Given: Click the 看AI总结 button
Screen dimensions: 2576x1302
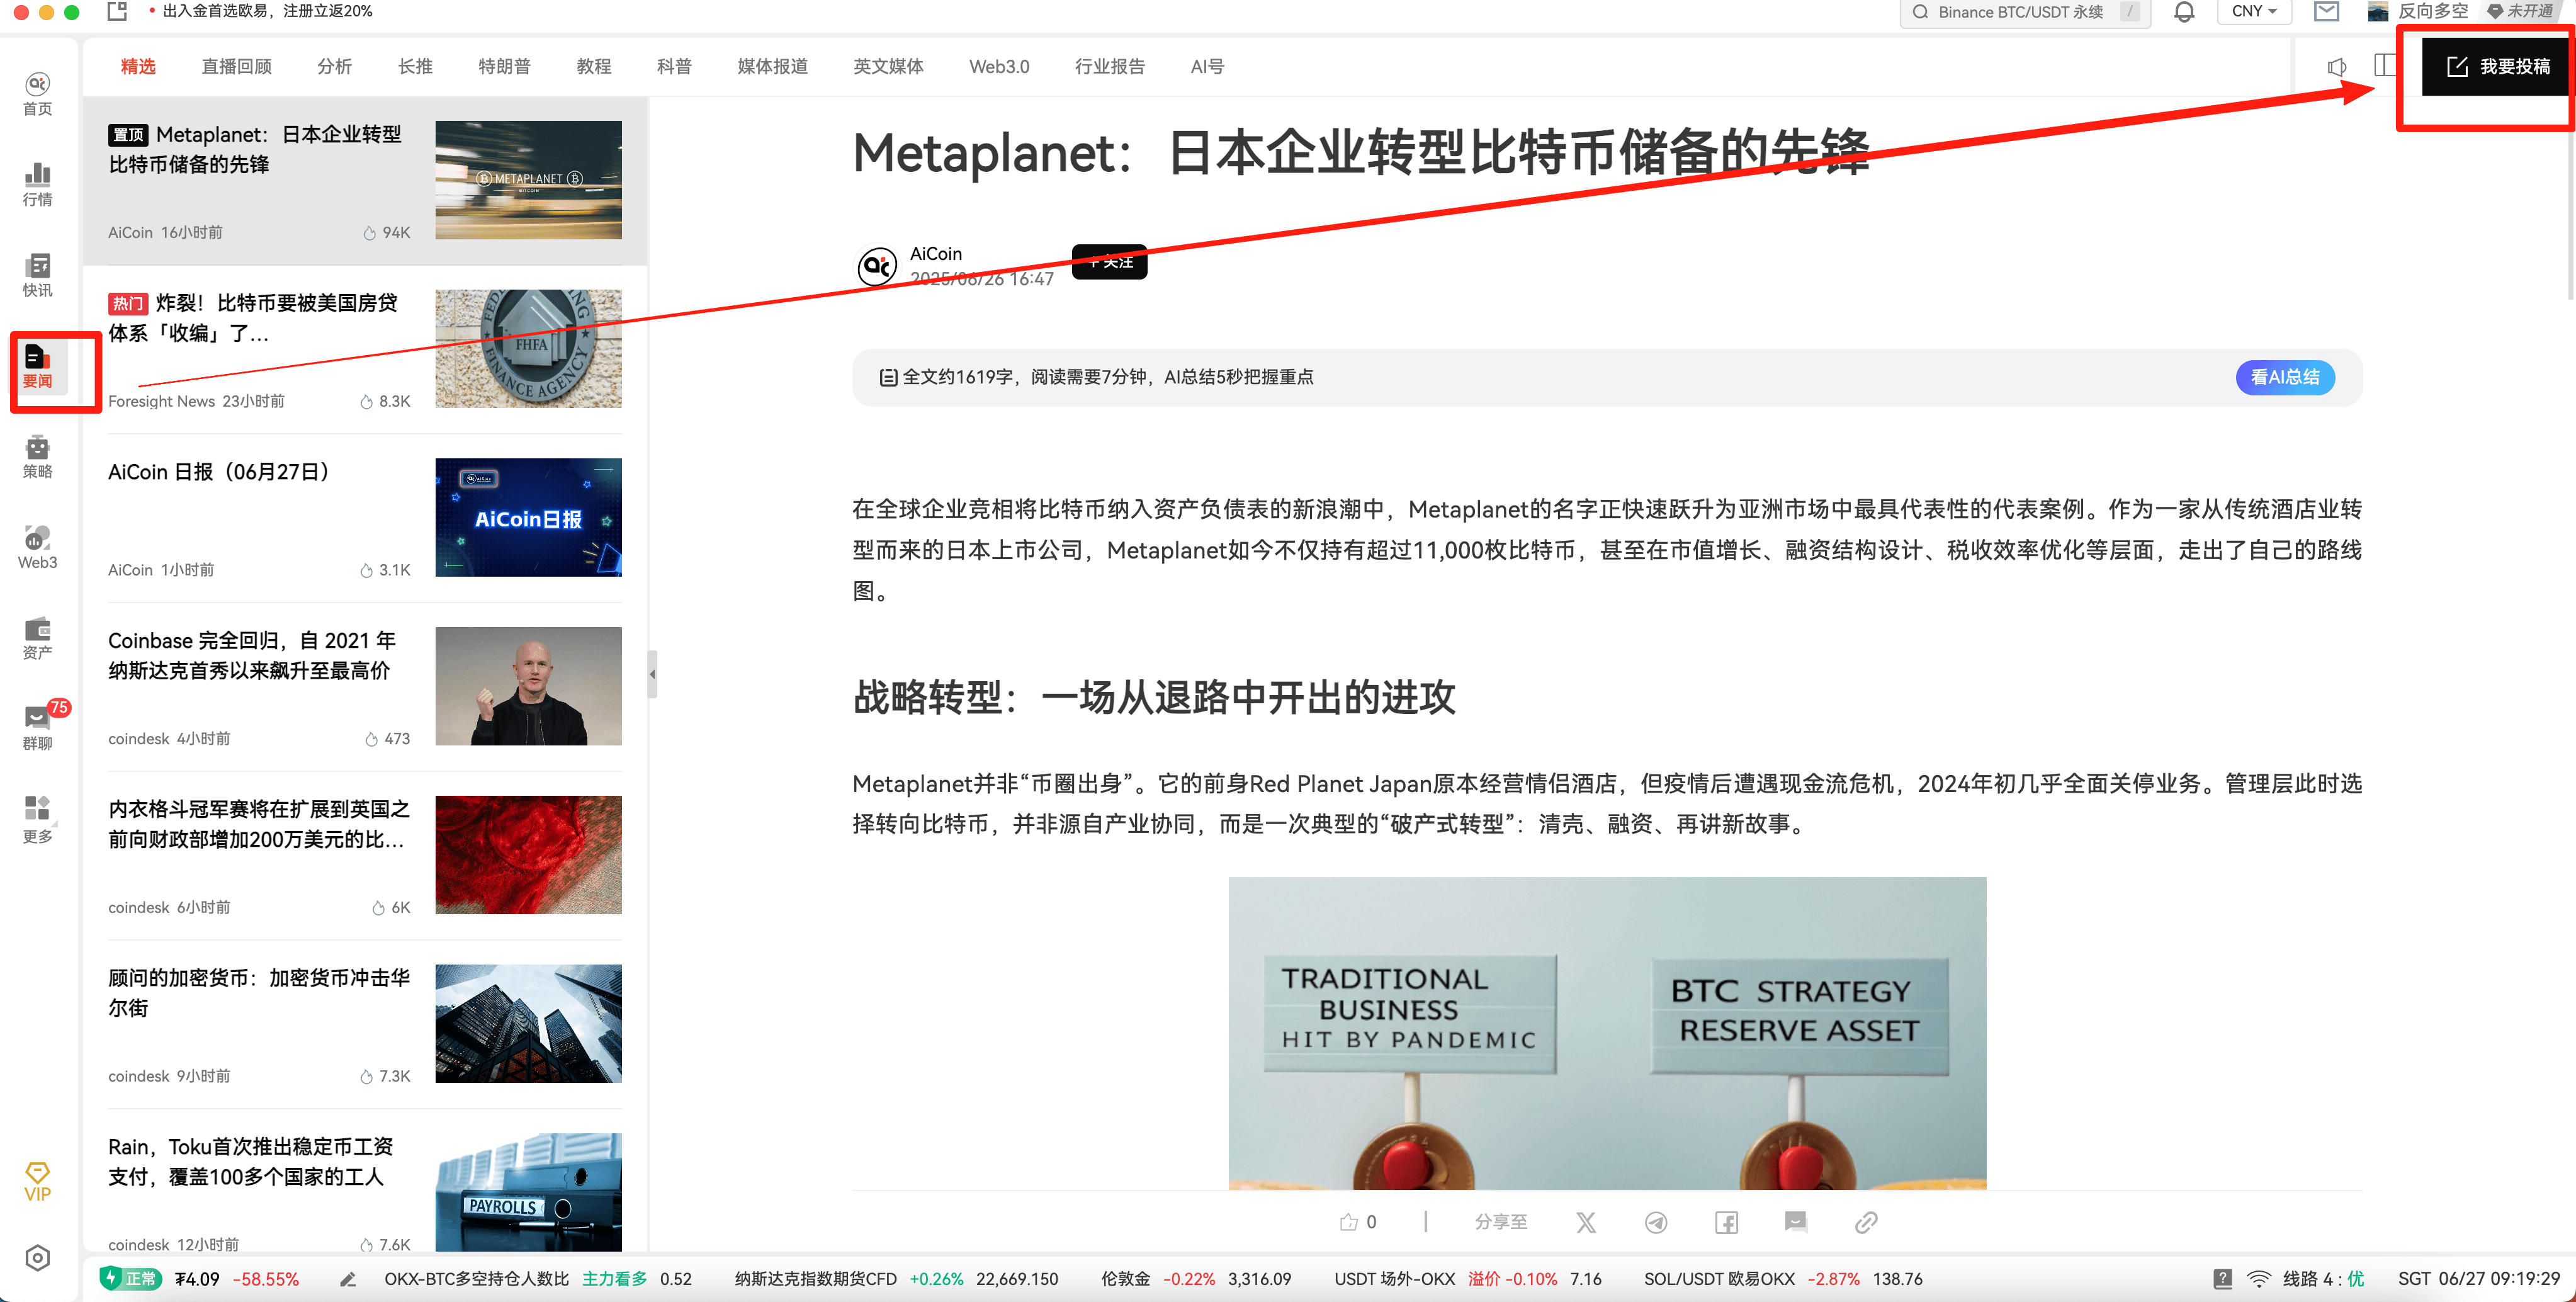Looking at the screenshot, I should [x=2285, y=377].
